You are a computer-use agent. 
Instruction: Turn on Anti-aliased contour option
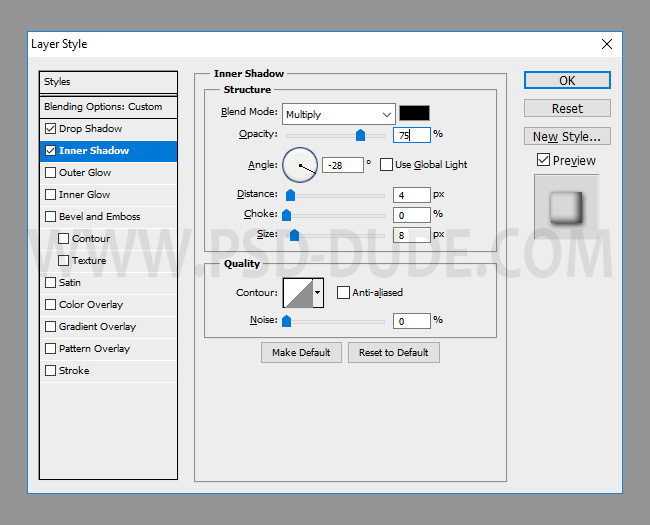[x=343, y=292]
